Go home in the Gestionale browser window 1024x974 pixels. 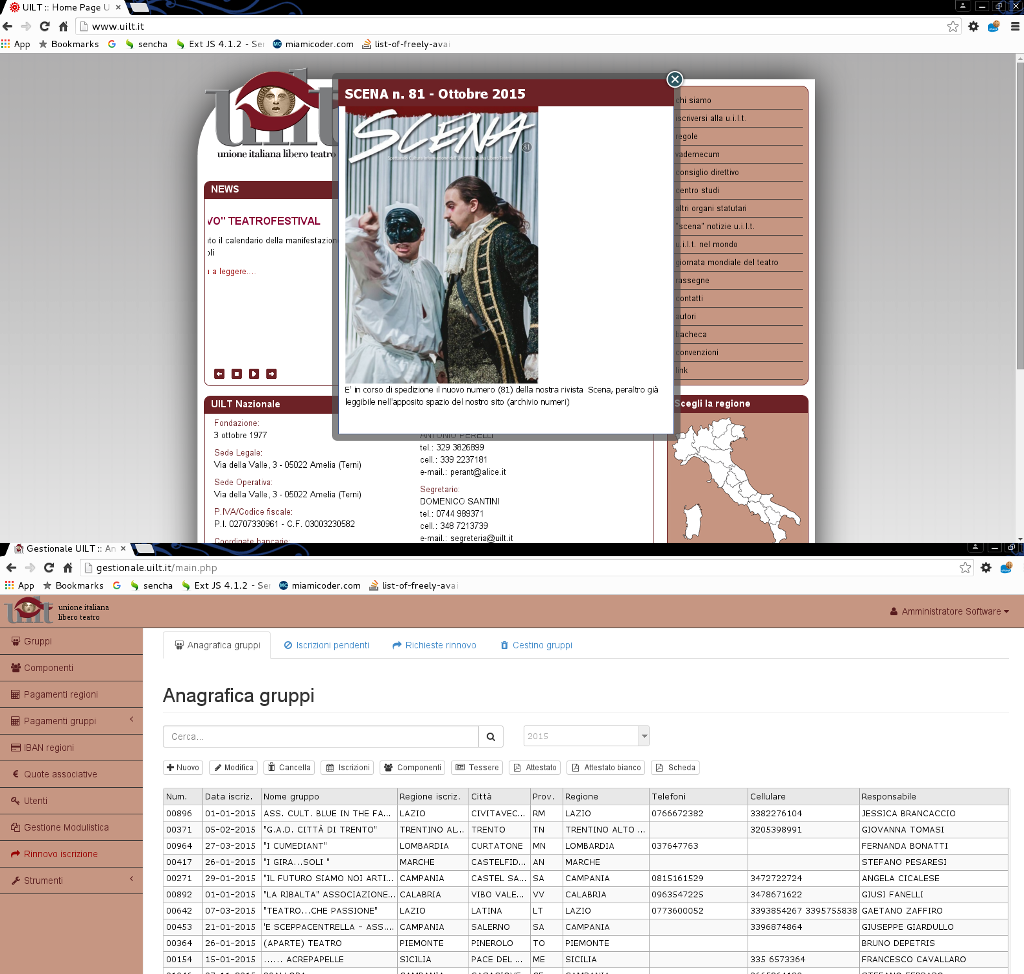click(68, 568)
